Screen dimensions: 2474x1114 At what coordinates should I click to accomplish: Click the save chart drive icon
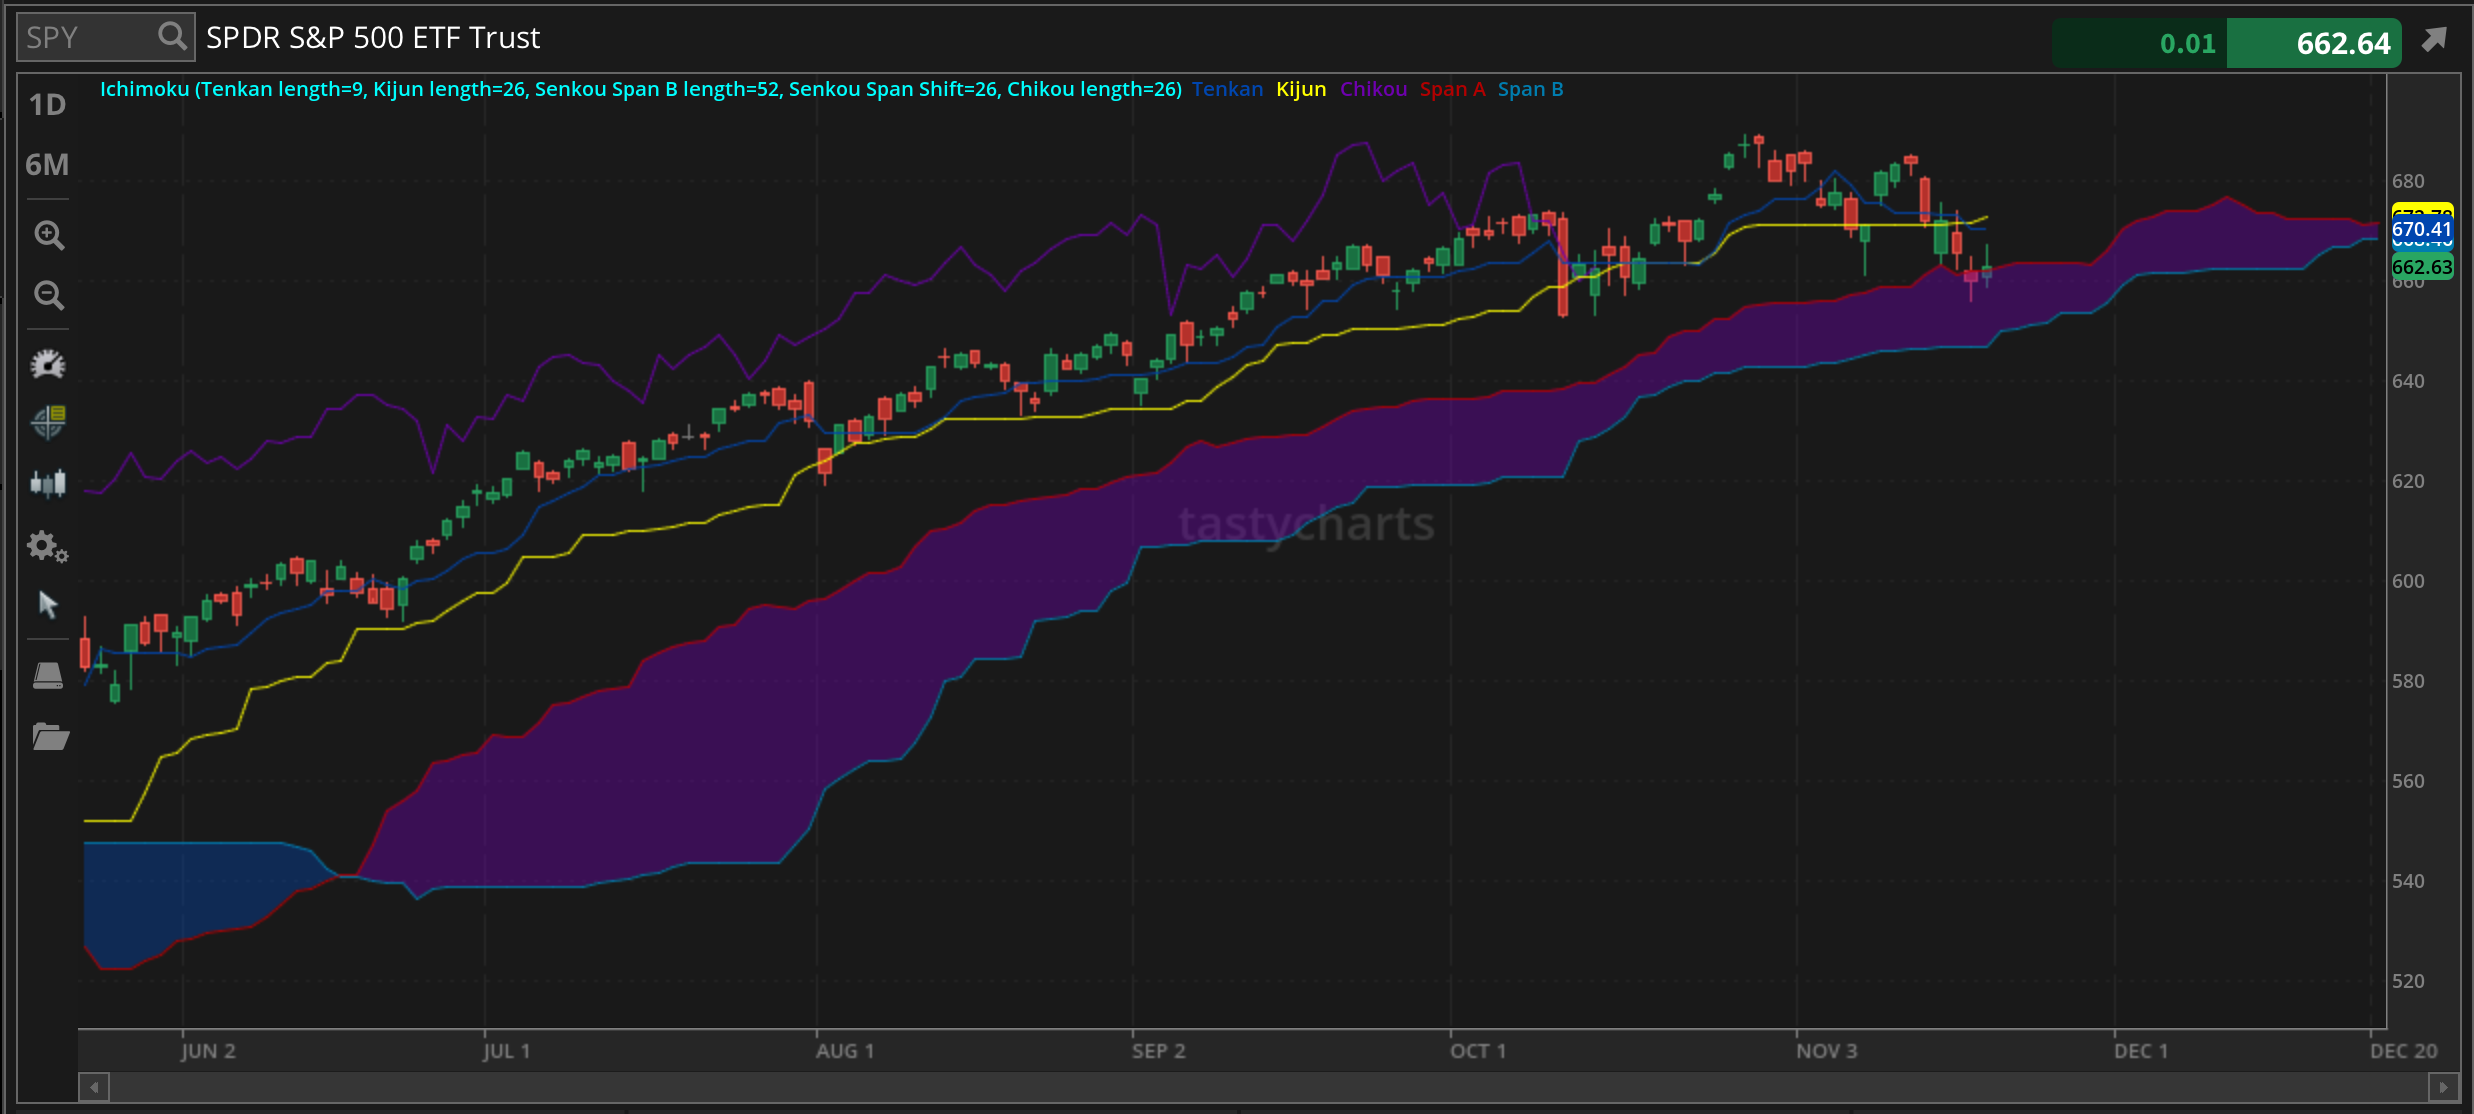click(x=48, y=676)
